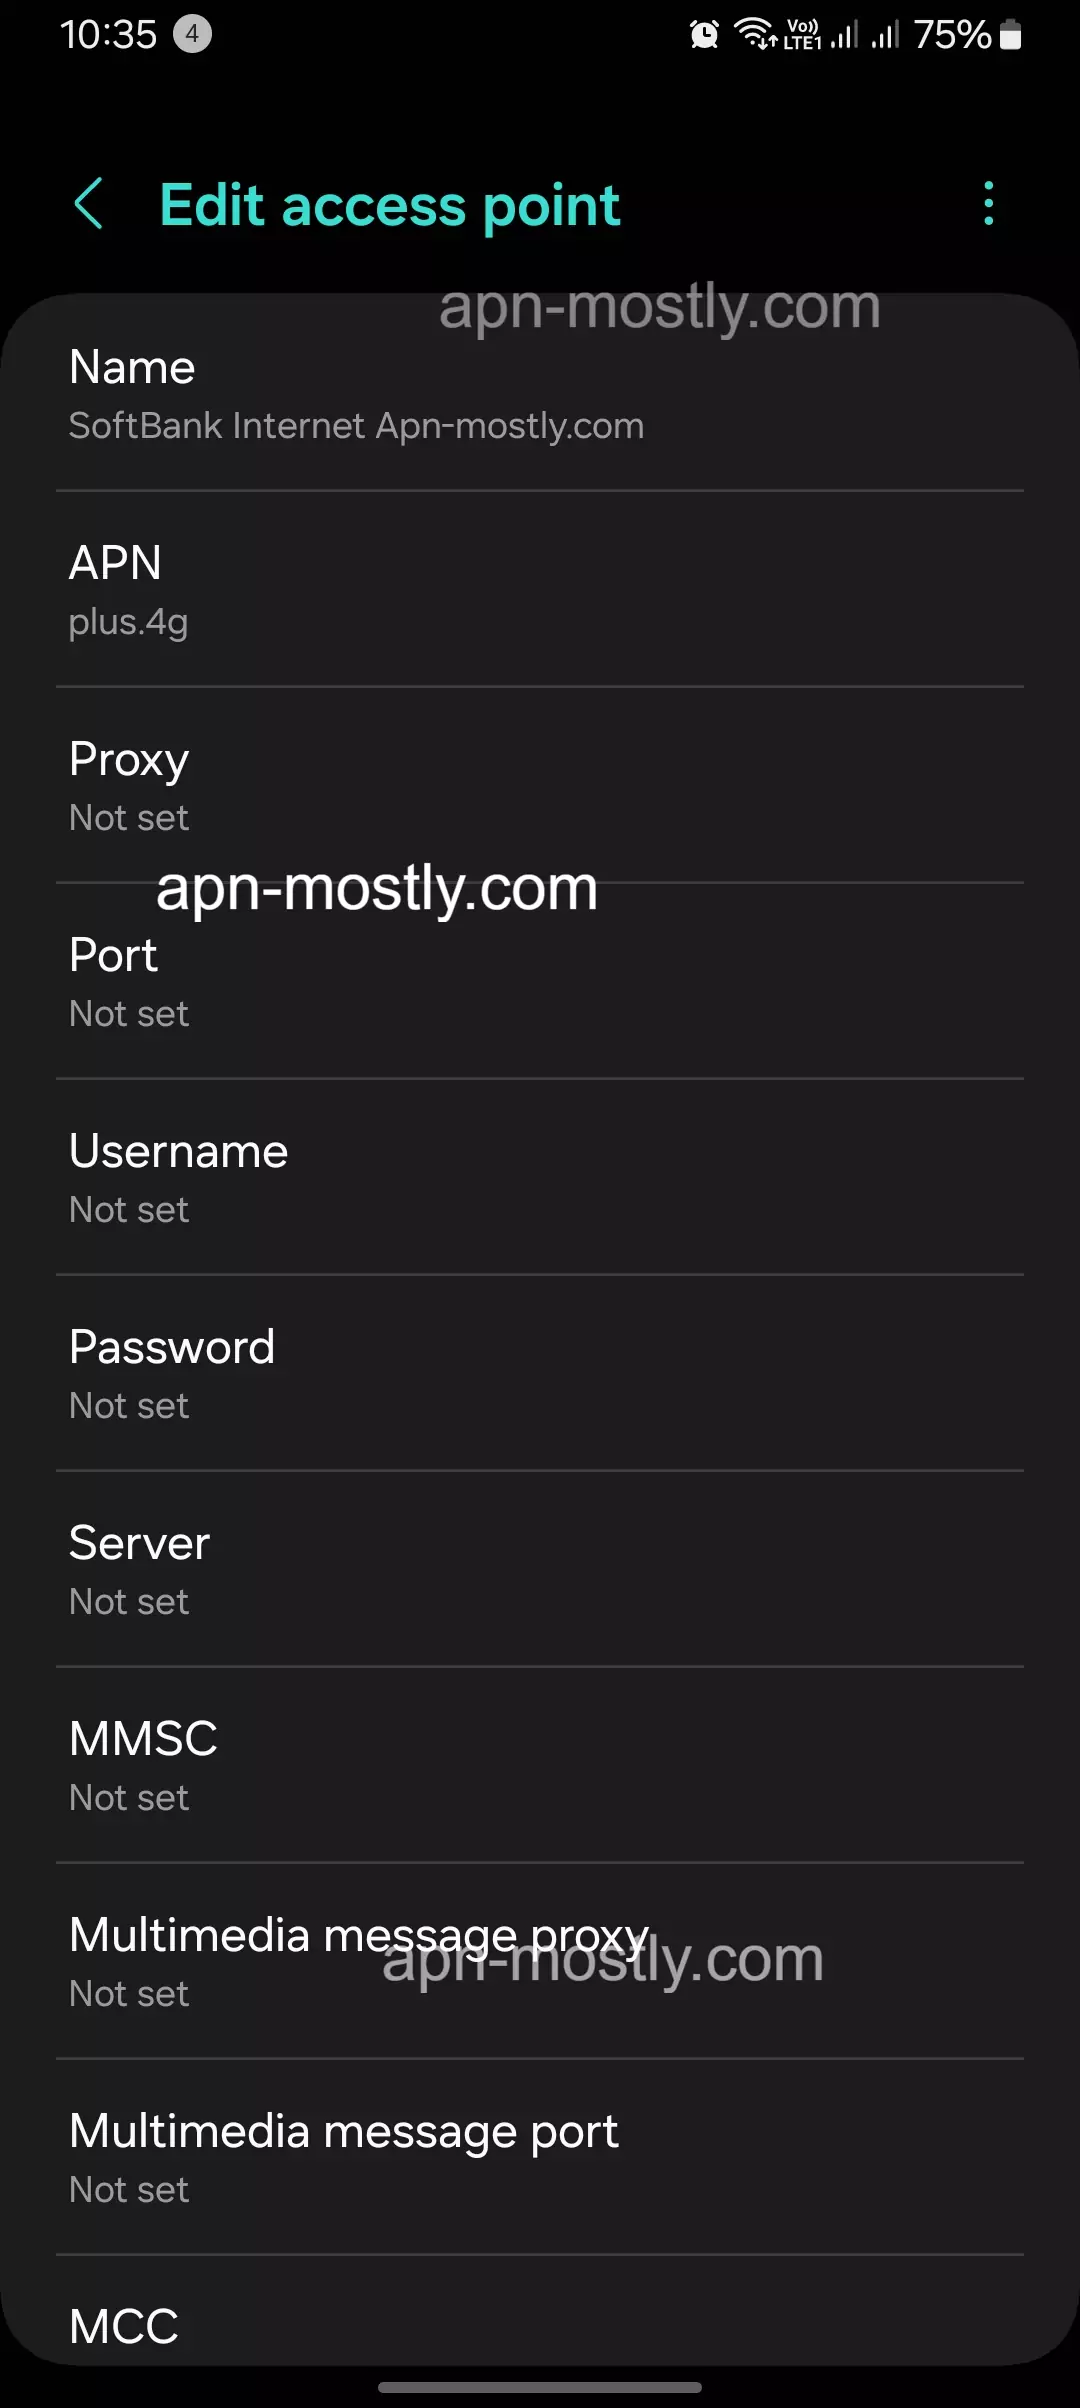Edit the MMSC entry
The height and width of the screenshot is (2408, 1080).
click(540, 1766)
